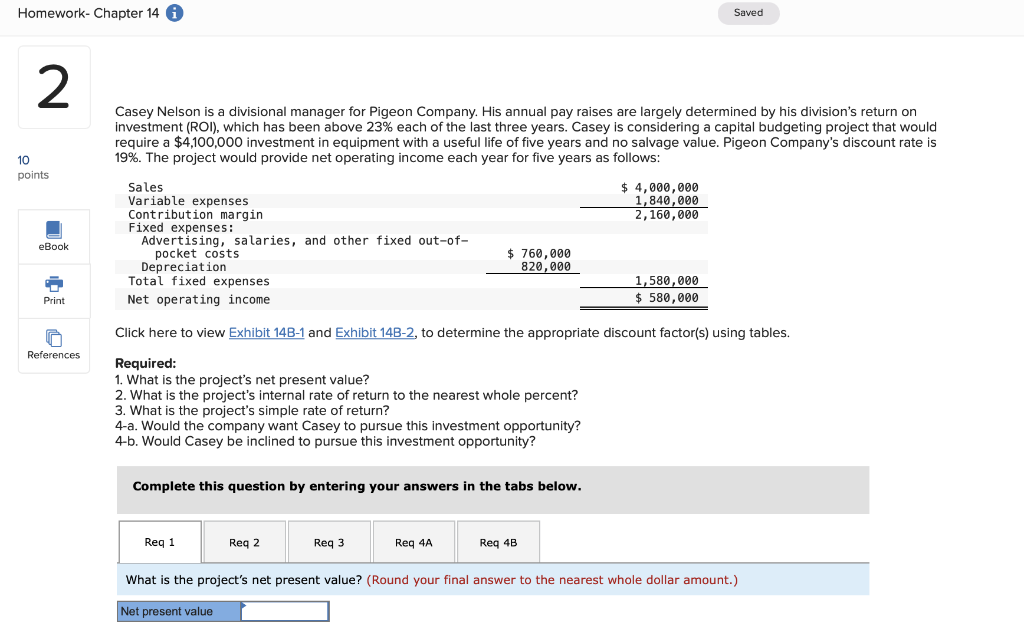This screenshot has height=626, width=1024.
Task: Open Exhibit 14B-1
Action: point(266,332)
